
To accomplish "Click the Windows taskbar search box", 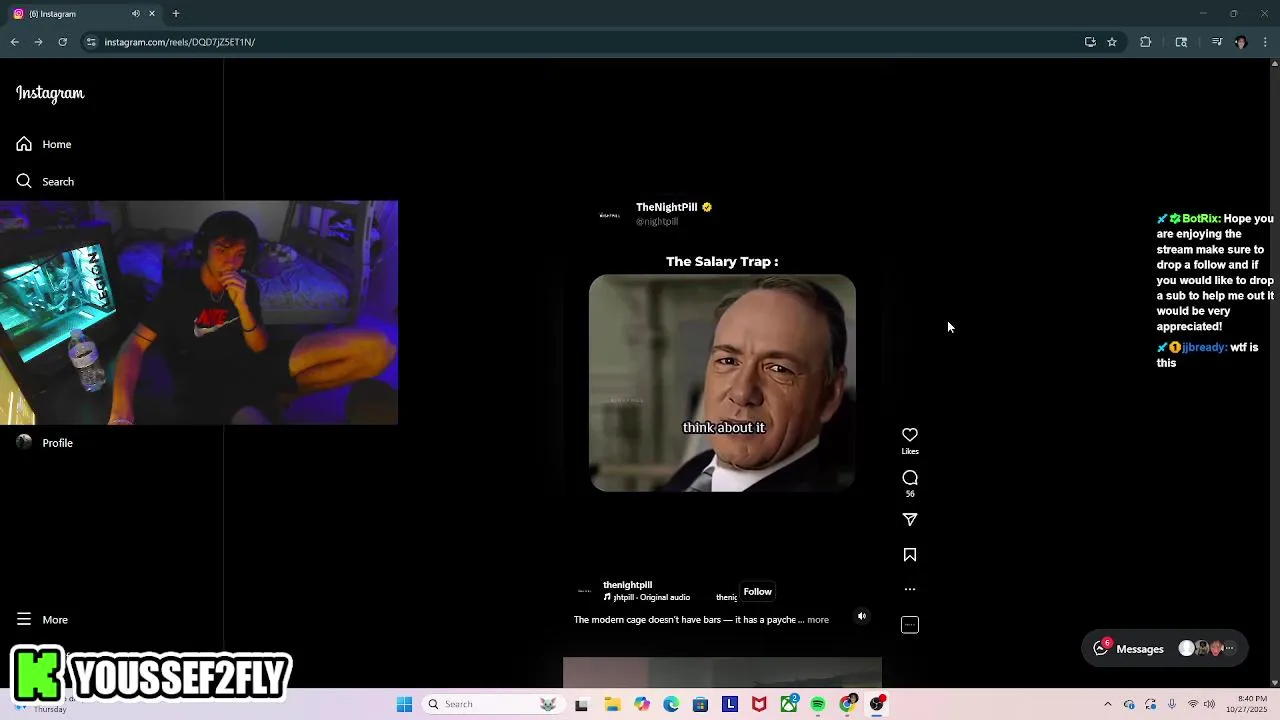I will tap(492, 704).
